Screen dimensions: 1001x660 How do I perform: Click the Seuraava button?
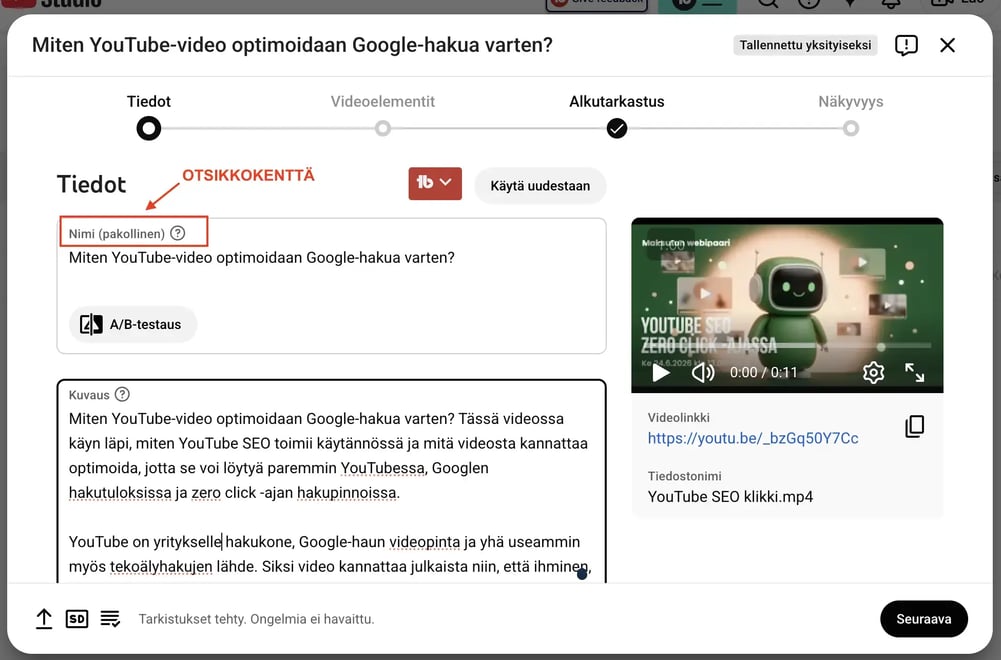tap(924, 619)
